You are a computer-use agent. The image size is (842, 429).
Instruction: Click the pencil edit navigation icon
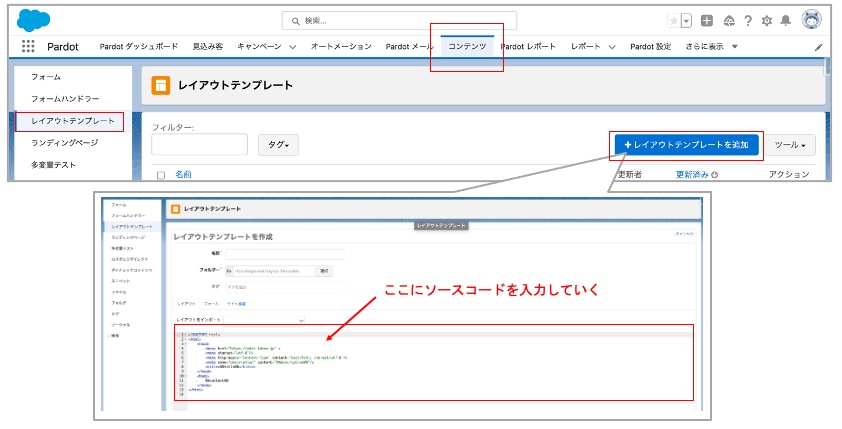point(818,47)
